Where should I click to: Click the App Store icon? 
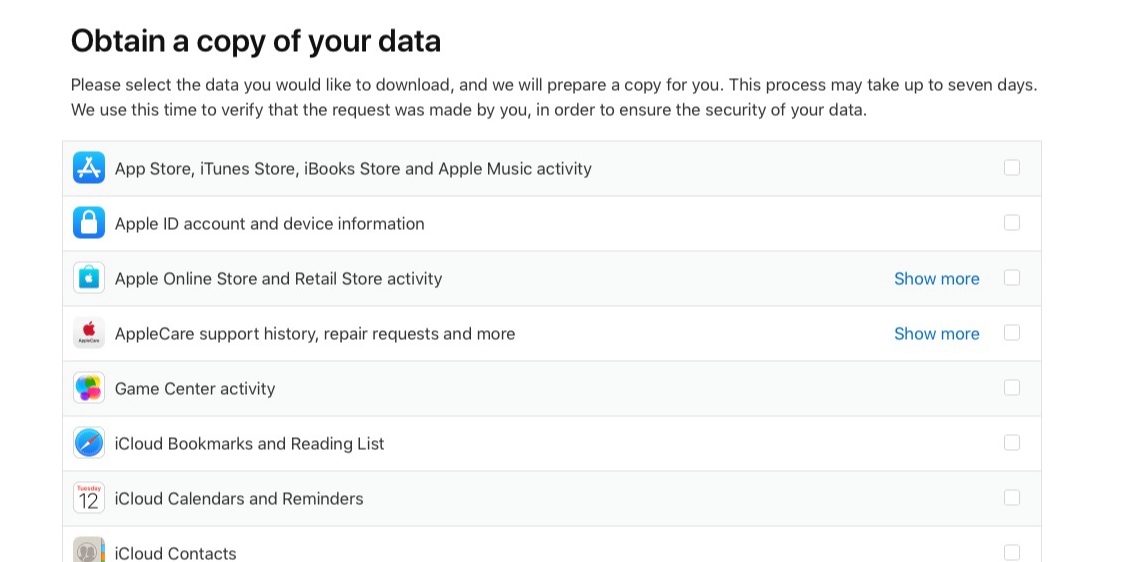click(89, 168)
